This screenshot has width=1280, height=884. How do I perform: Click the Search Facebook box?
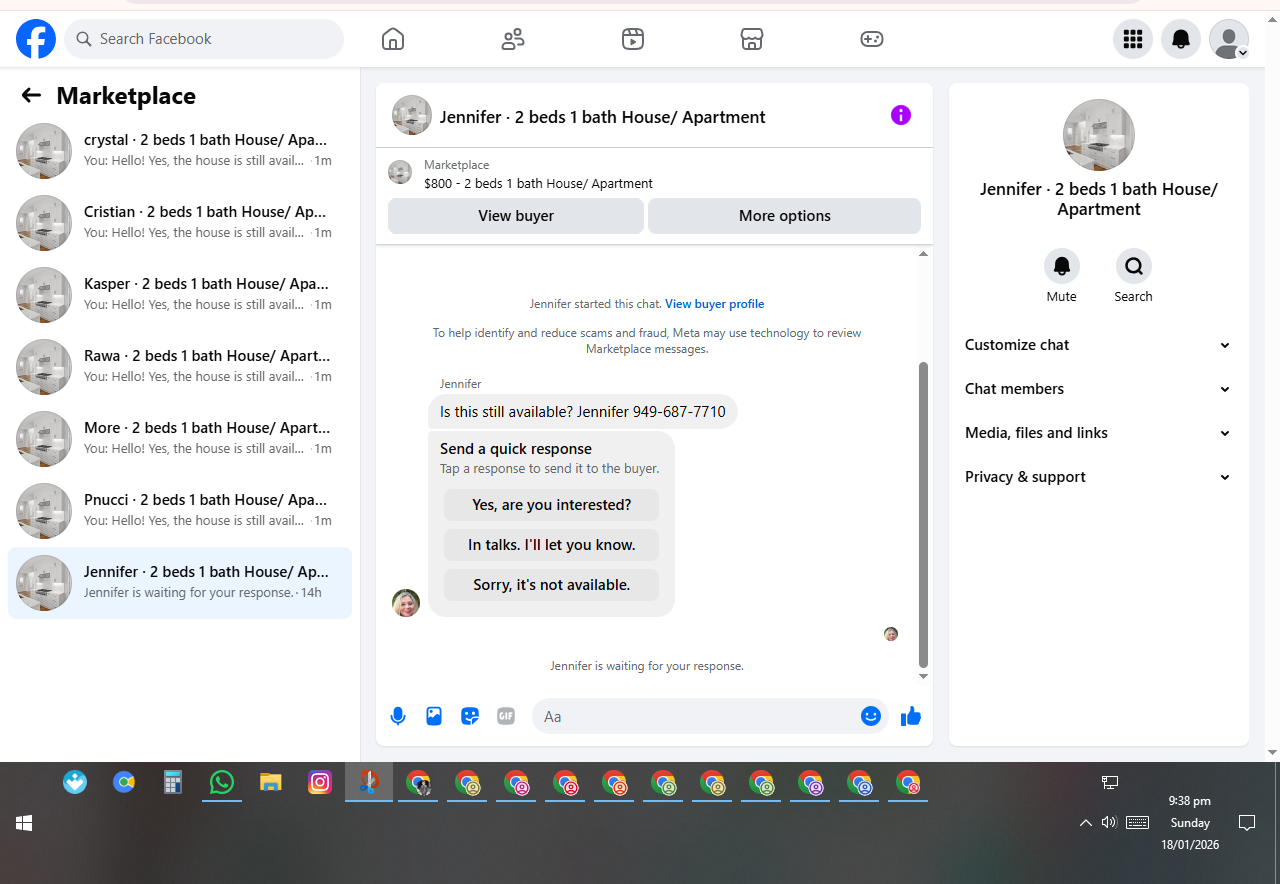[x=204, y=39]
